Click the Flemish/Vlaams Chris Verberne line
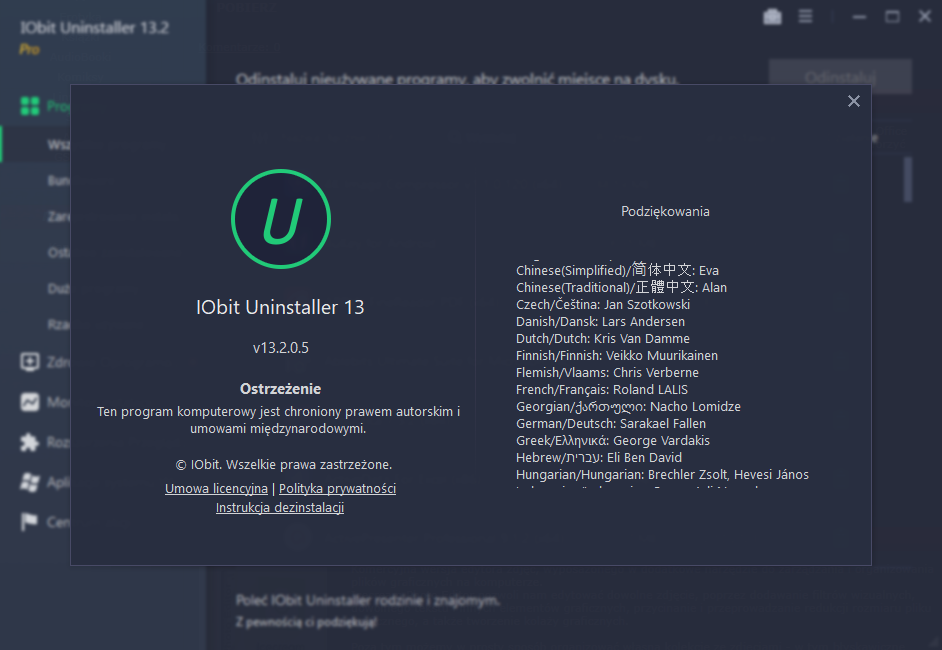 tap(607, 372)
